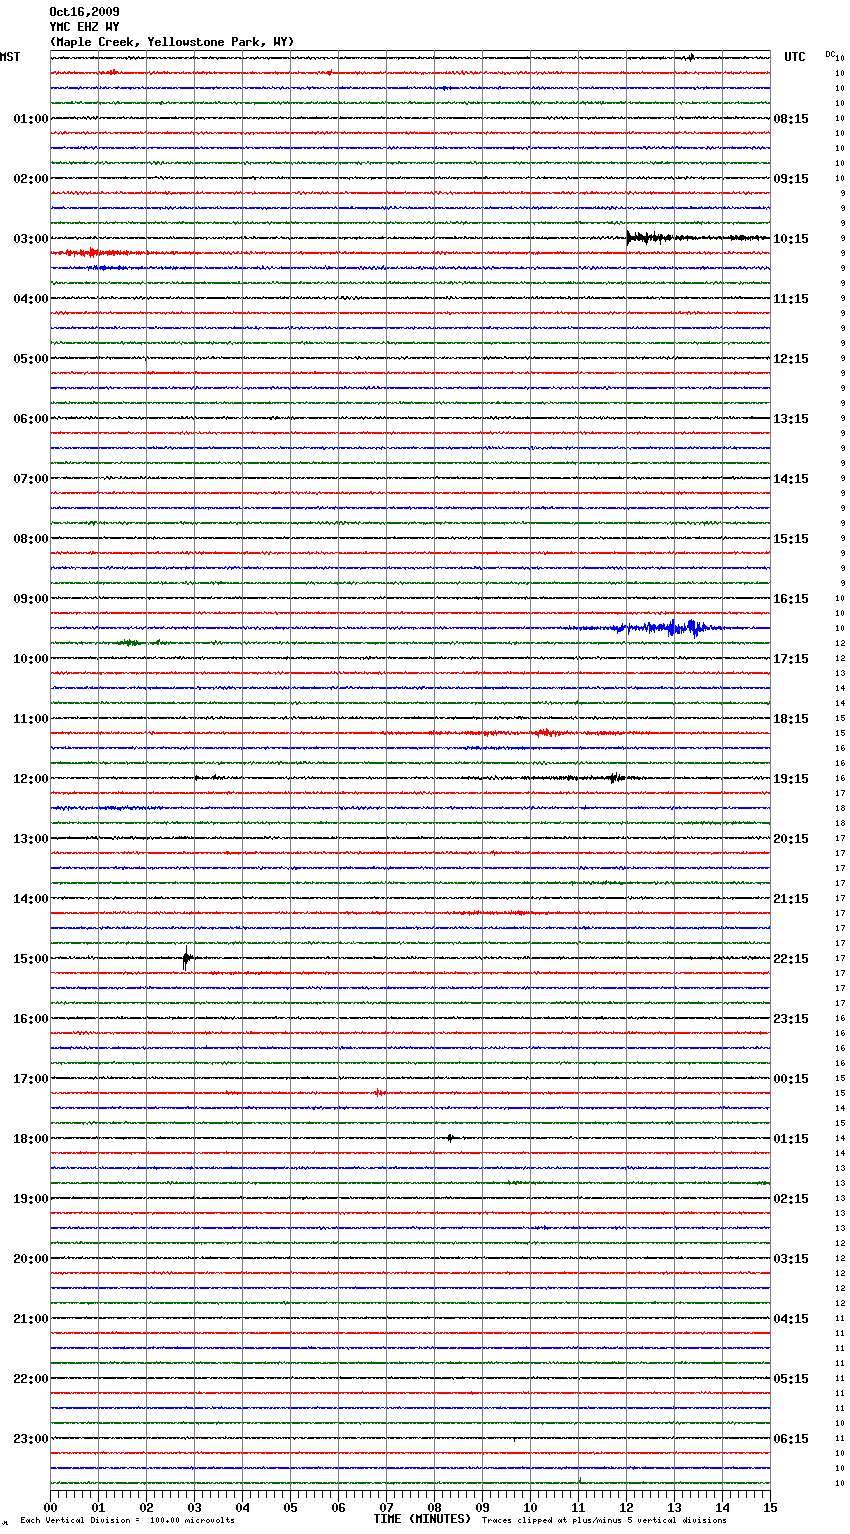850x1534 pixels.
Task: Click the 12:15 UTC row label
Action: point(791,359)
